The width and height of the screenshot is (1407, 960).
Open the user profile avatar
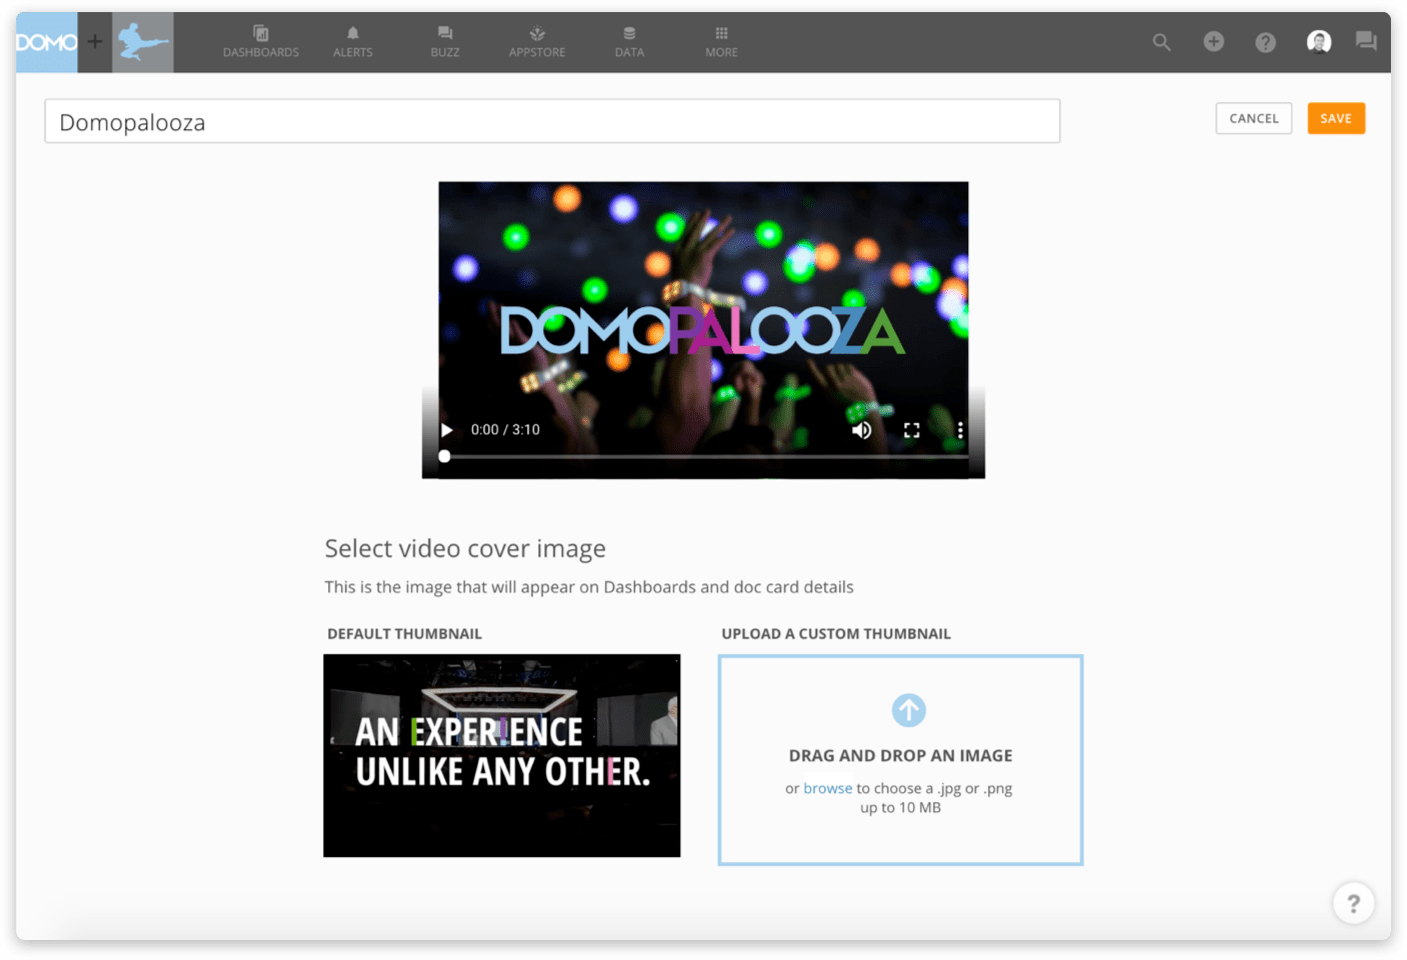coord(1319,41)
